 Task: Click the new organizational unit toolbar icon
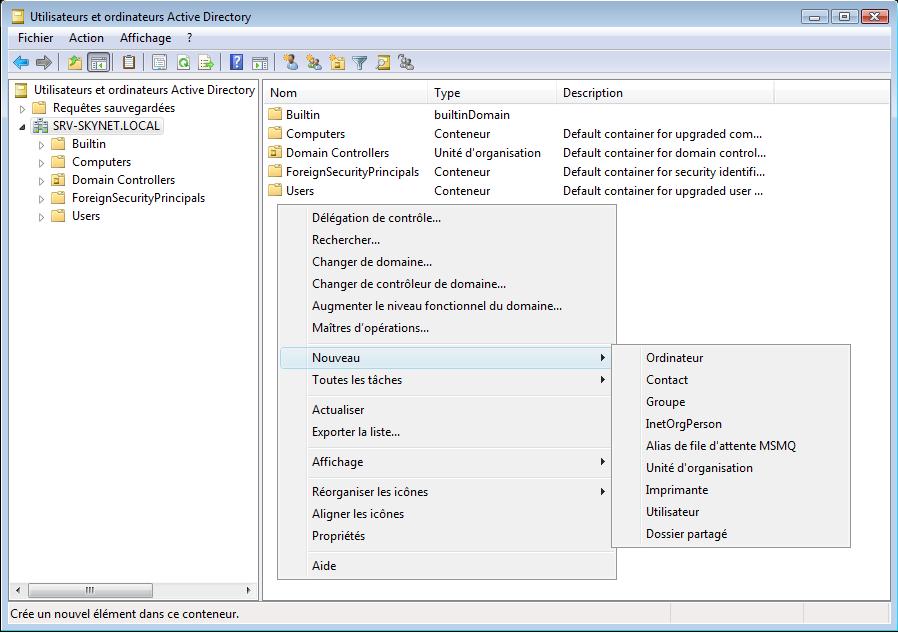tap(337, 62)
